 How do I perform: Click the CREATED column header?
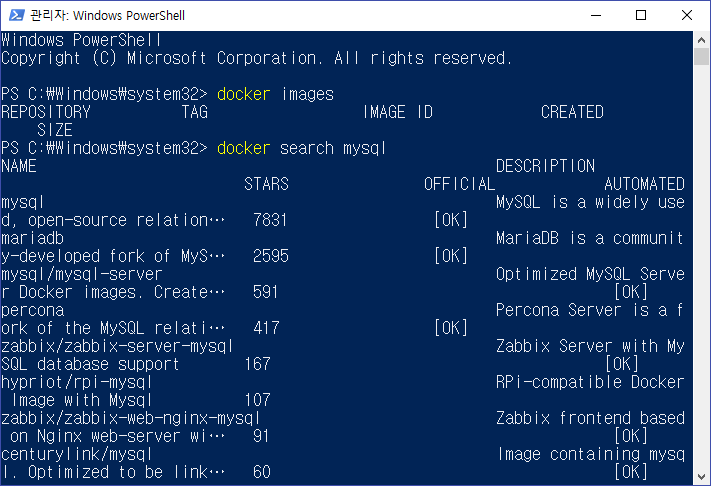pos(572,112)
